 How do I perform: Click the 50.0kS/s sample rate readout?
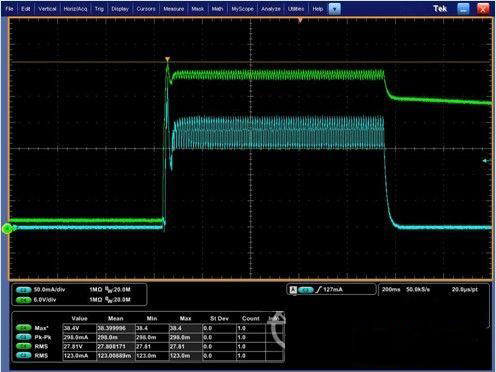(x=418, y=290)
